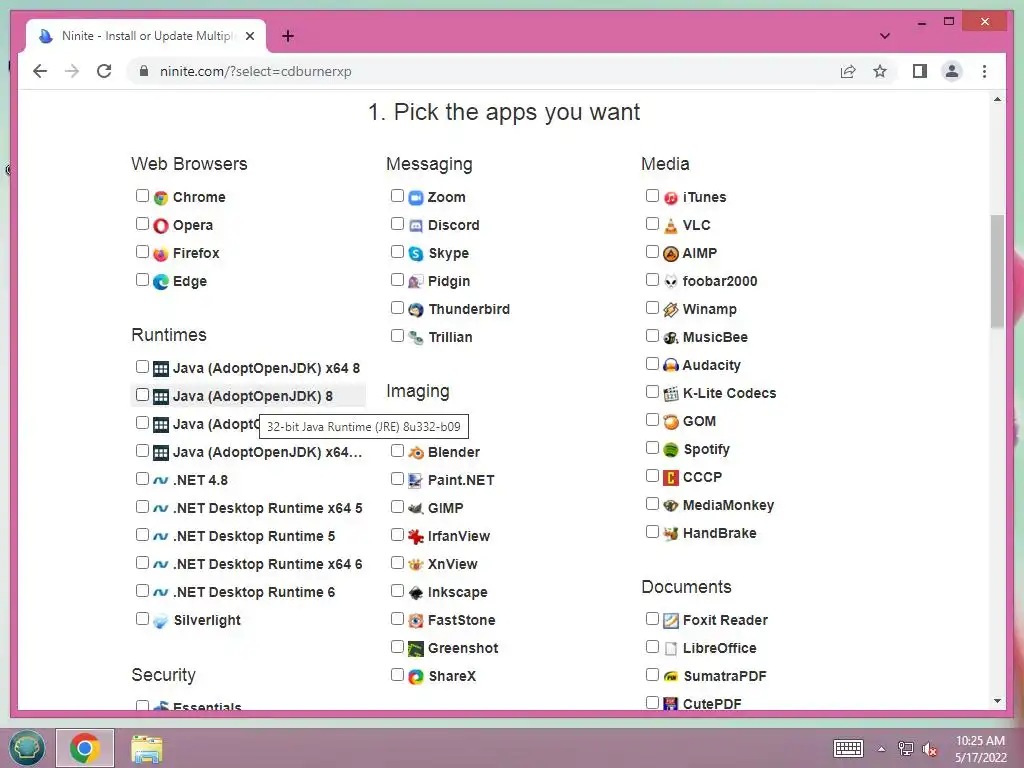Click the foobar2000 alien icon
This screenshot has width=1024, height=768.
click(x=671, y=281)
